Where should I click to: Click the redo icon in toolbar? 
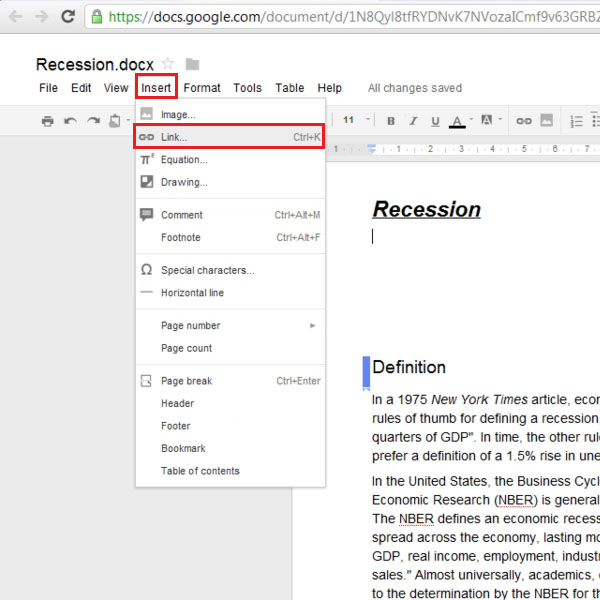click(x=93, y=121)
